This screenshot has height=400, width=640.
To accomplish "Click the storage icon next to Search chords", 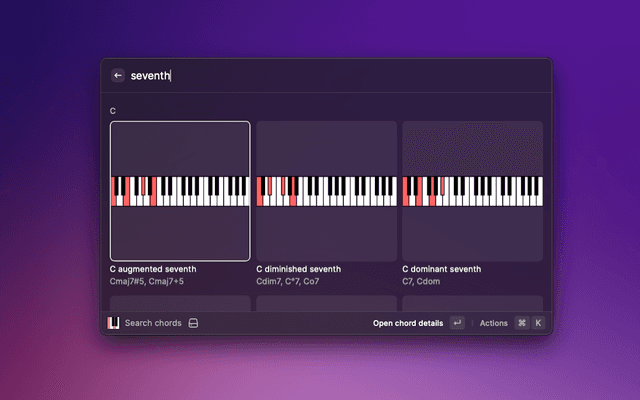I will [194, 323].
